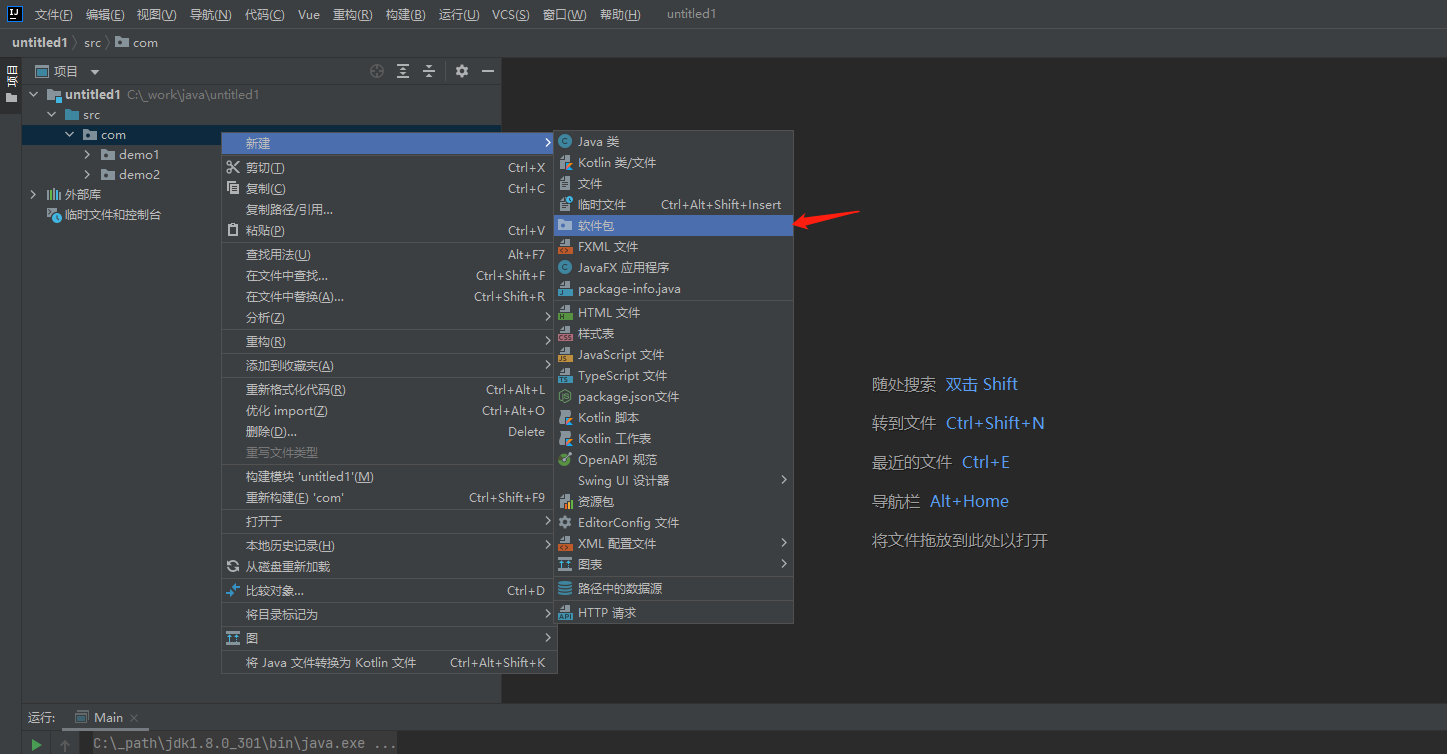Viewport: 1447px width, 754px height.
Task: Select 临时文件和控制台 tree item
Action: pyautogui.click(x=105, y=215)
